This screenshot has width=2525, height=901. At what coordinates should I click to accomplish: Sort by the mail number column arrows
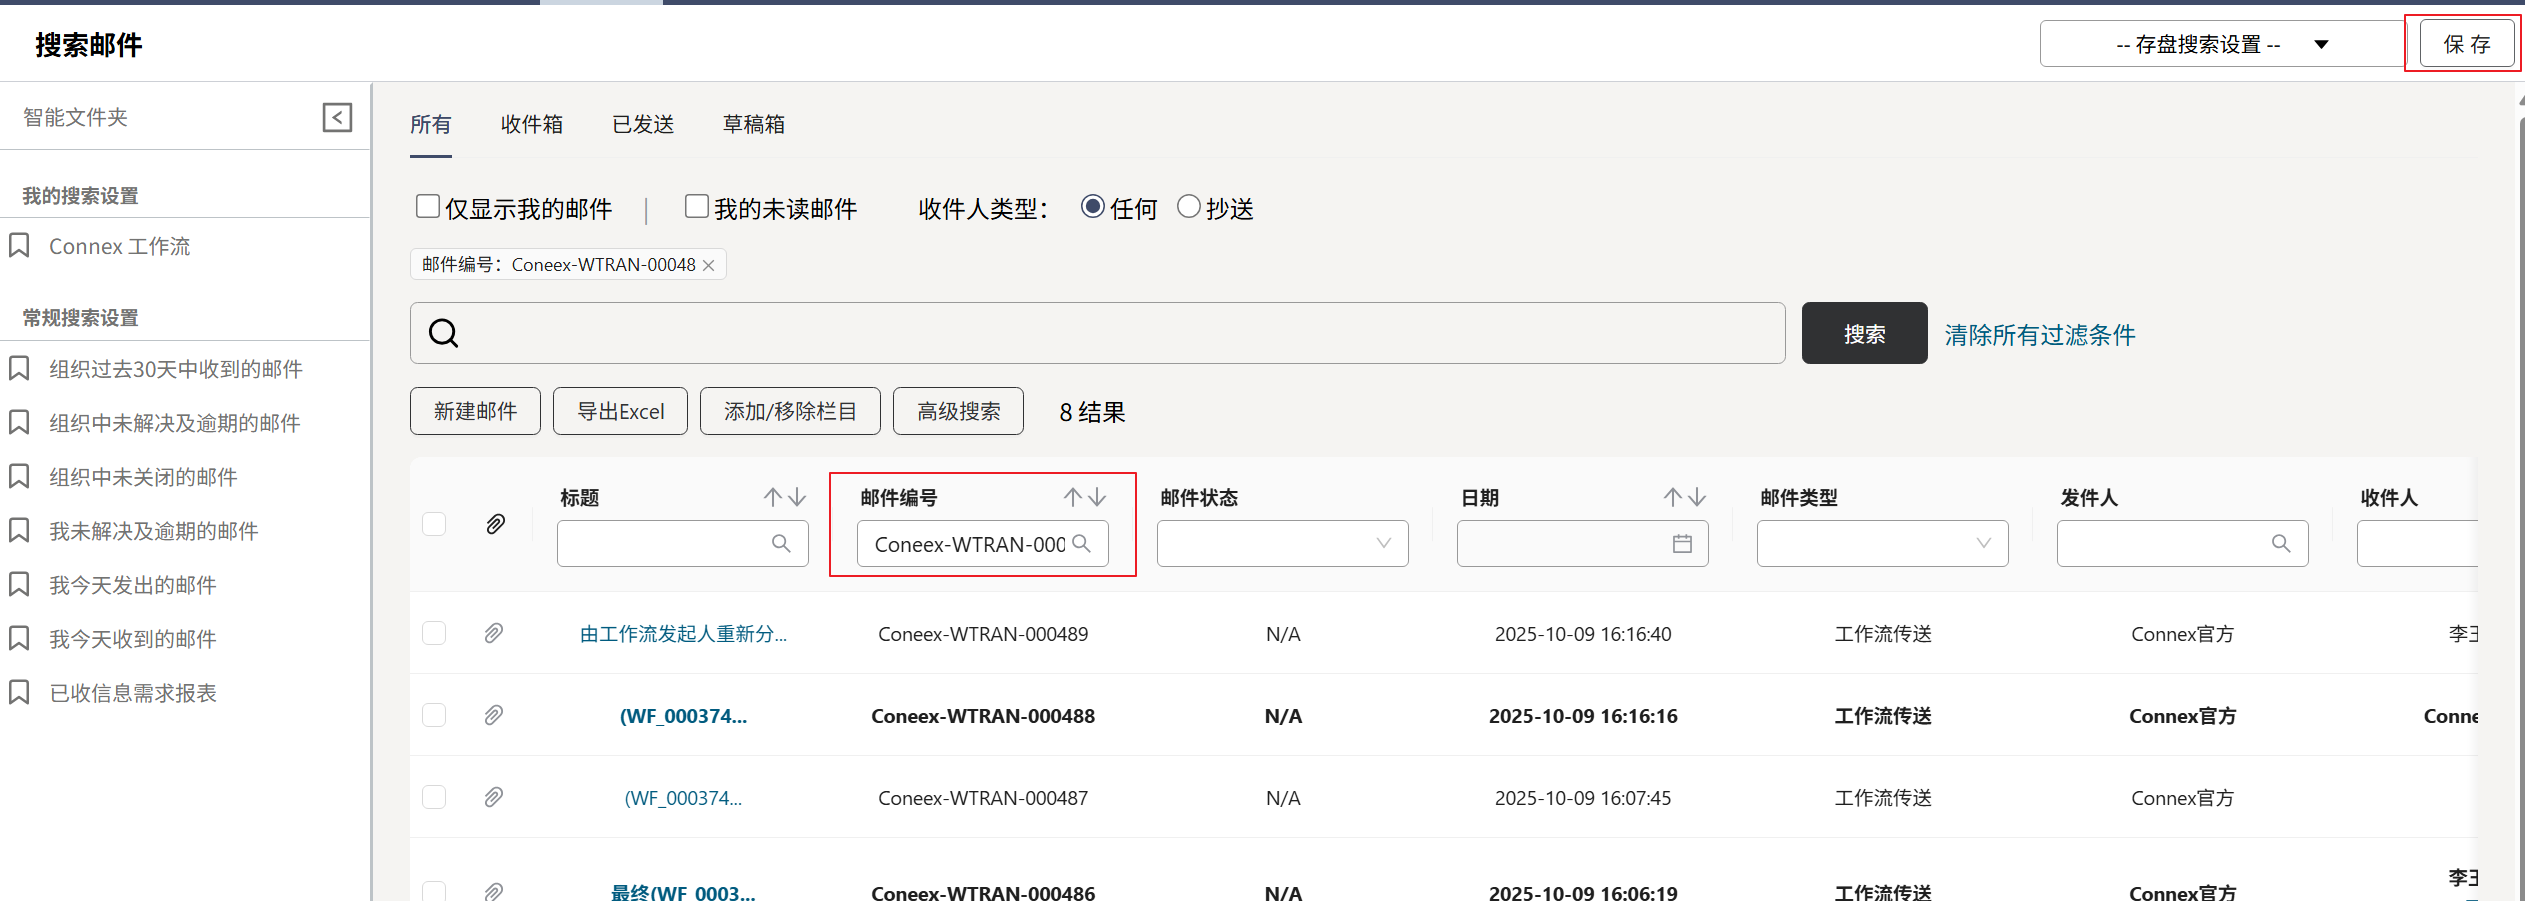(x=1084, y=497)
